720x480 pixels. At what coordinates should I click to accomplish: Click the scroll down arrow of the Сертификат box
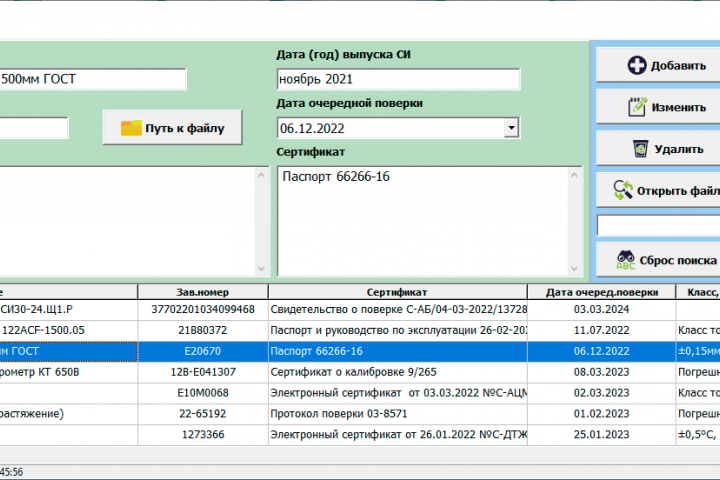[x=574, y=268]
